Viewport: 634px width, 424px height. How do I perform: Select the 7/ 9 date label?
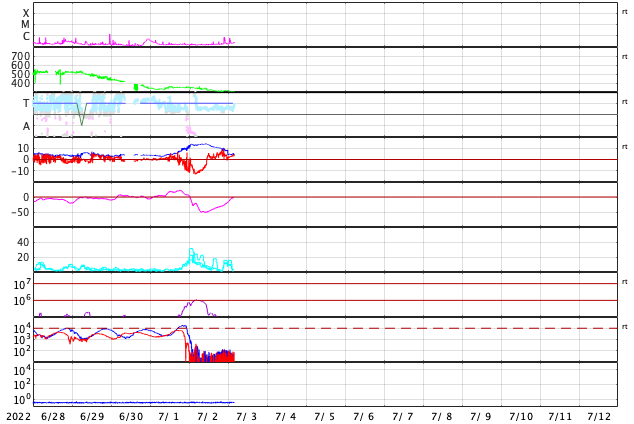tap(481, 416)
